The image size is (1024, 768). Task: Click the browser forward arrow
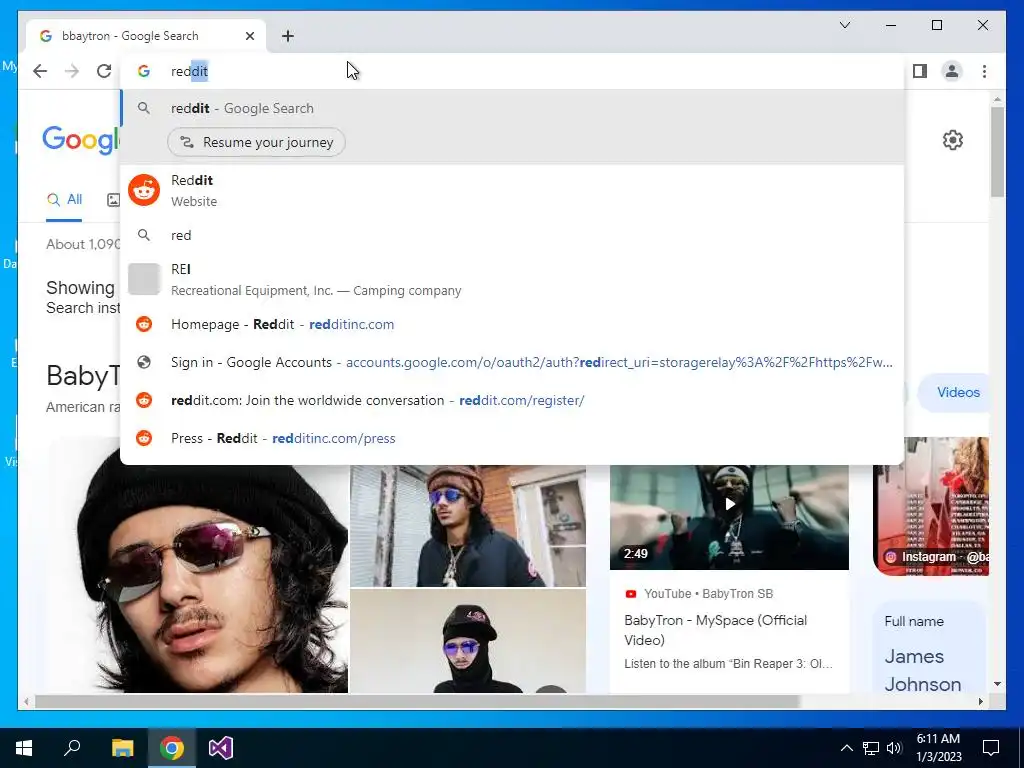[x=72, y=71]
